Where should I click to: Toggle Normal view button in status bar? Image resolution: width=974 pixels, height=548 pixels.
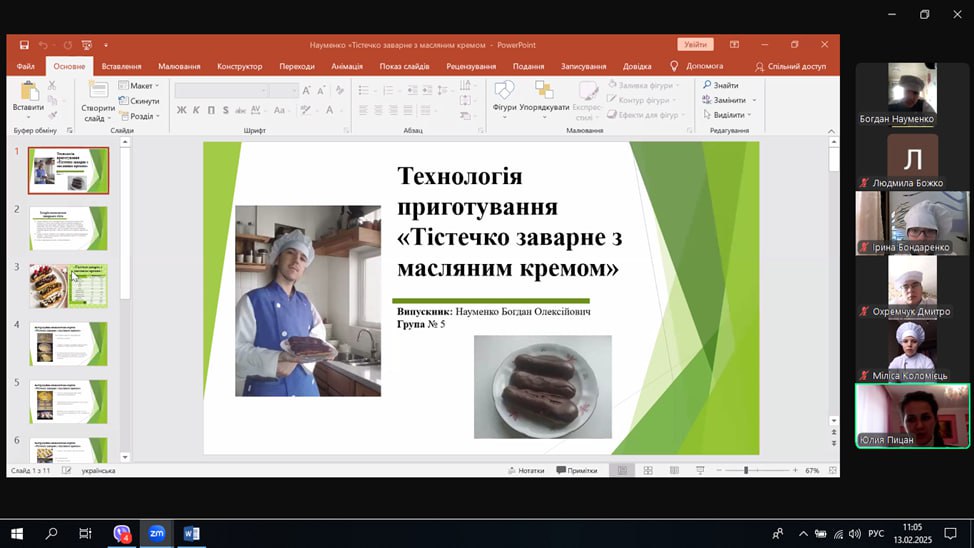[x=621, y=470]
